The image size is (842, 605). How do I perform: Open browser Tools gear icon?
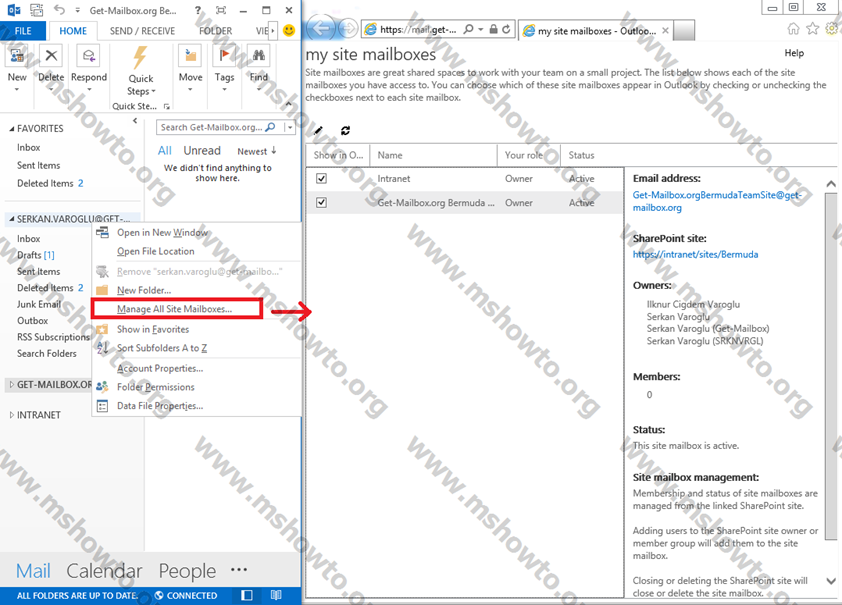pos(832,28)
